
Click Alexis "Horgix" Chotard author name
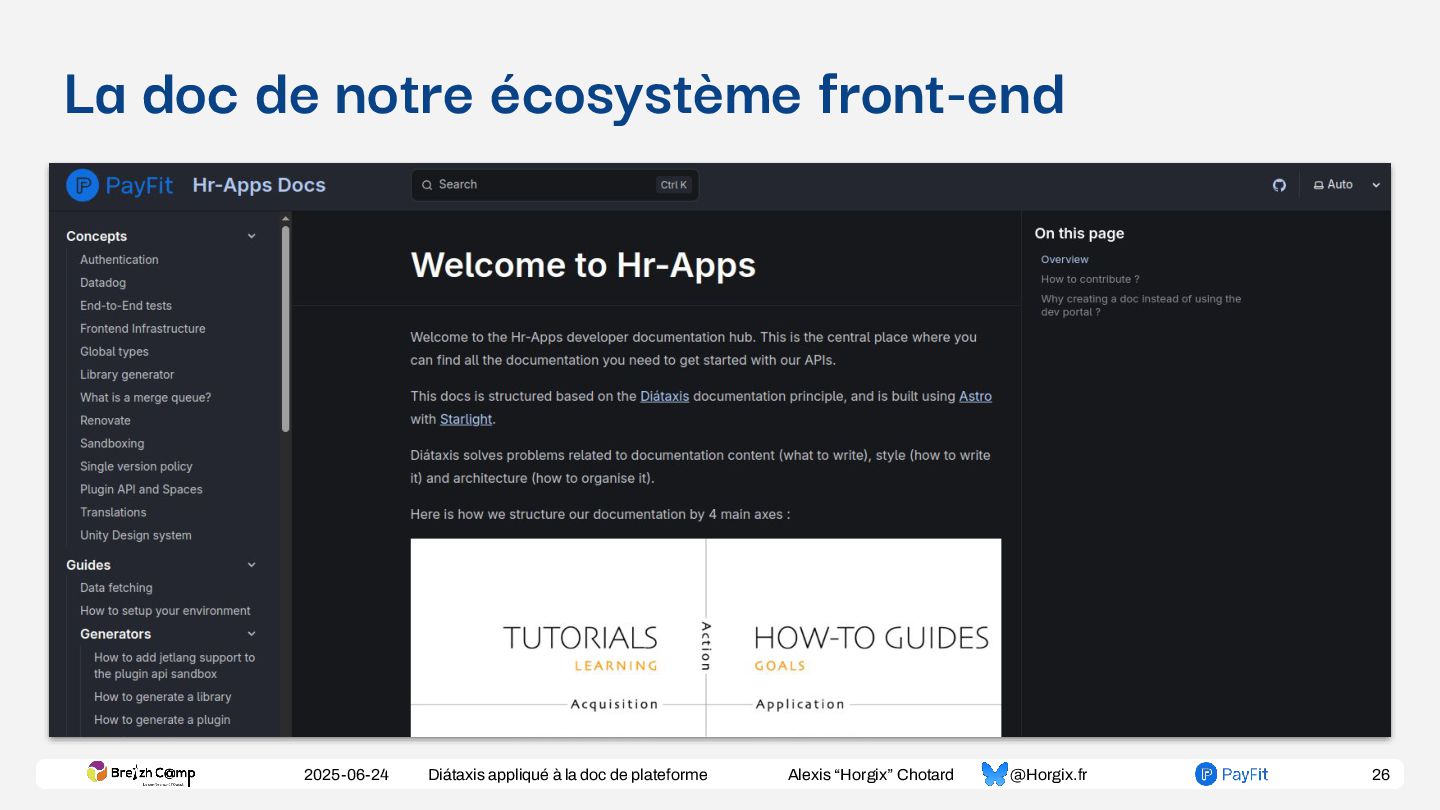click(871, 775)
